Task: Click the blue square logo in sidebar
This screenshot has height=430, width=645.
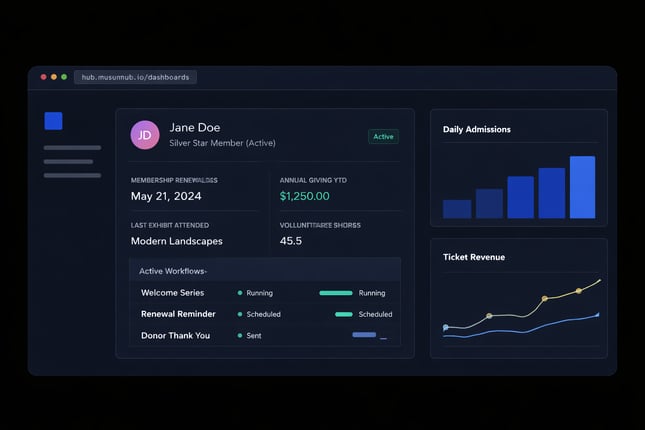Action: 53,121
